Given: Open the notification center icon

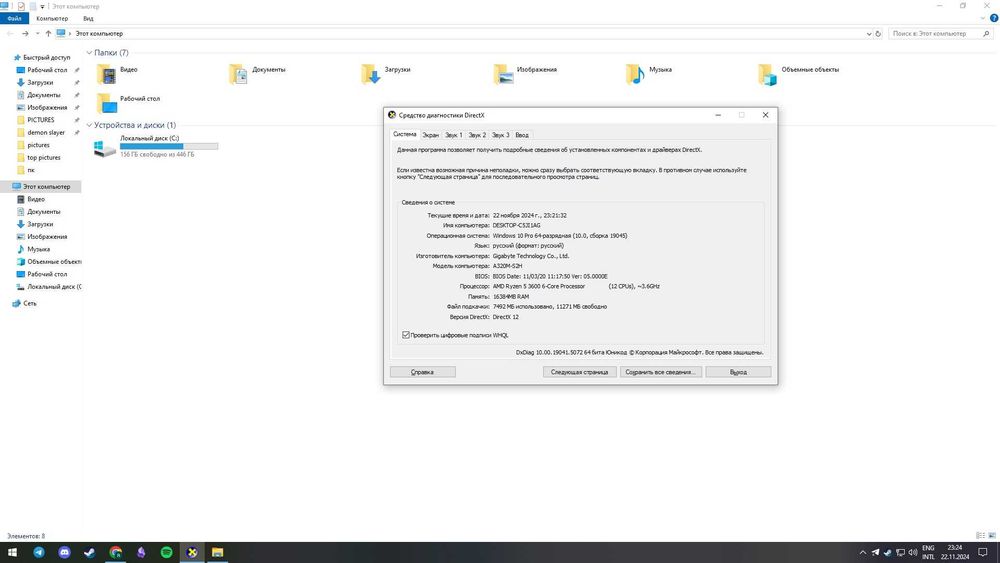Looking at the screenshot, I should coord(983,552).
